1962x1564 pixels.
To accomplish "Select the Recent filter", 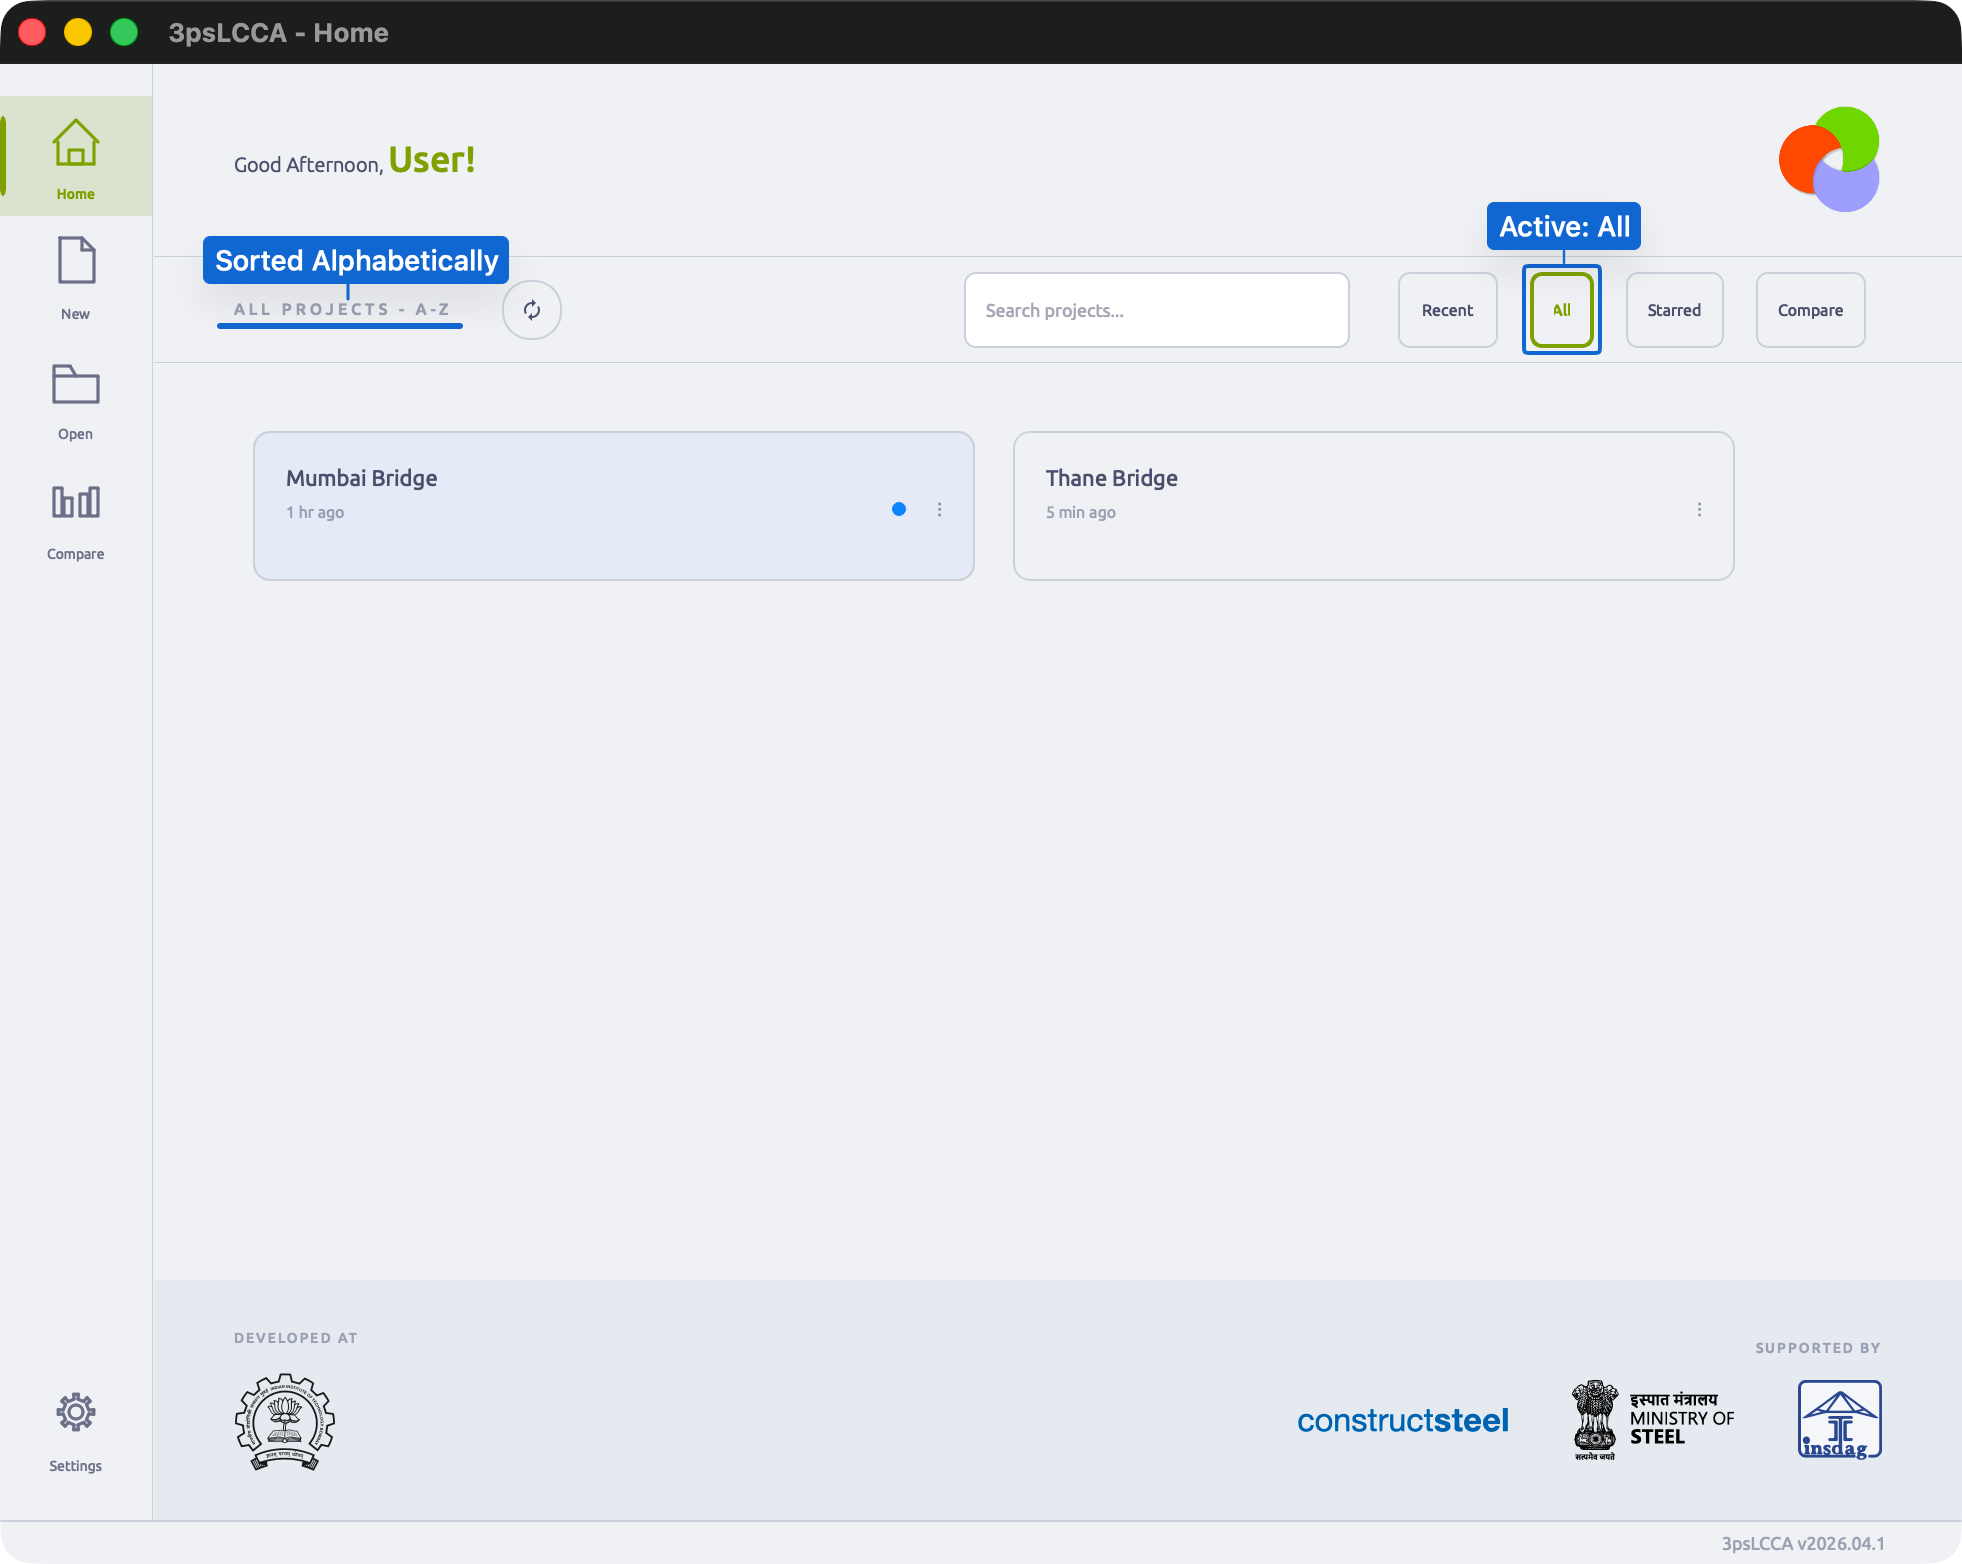I will 1448,310.
